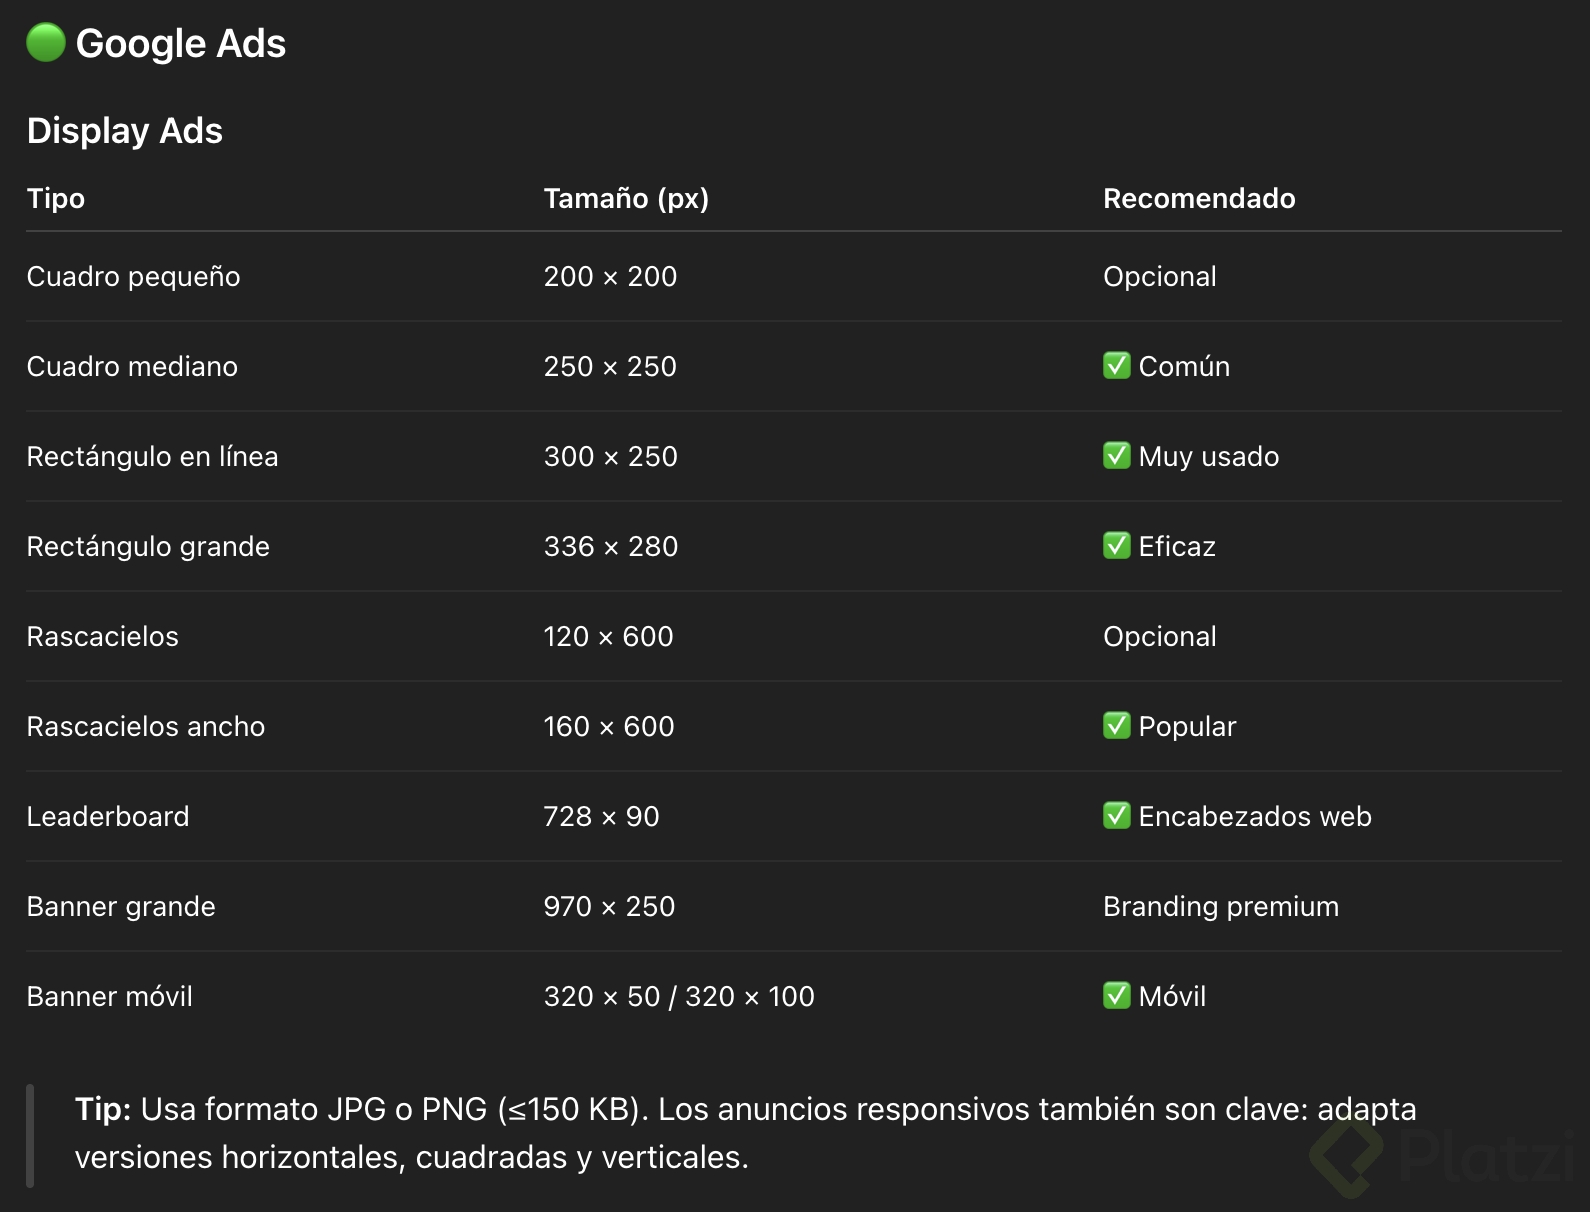
Task: Click the checkmark icon beside Móvil
Action: click(1116, 996)
